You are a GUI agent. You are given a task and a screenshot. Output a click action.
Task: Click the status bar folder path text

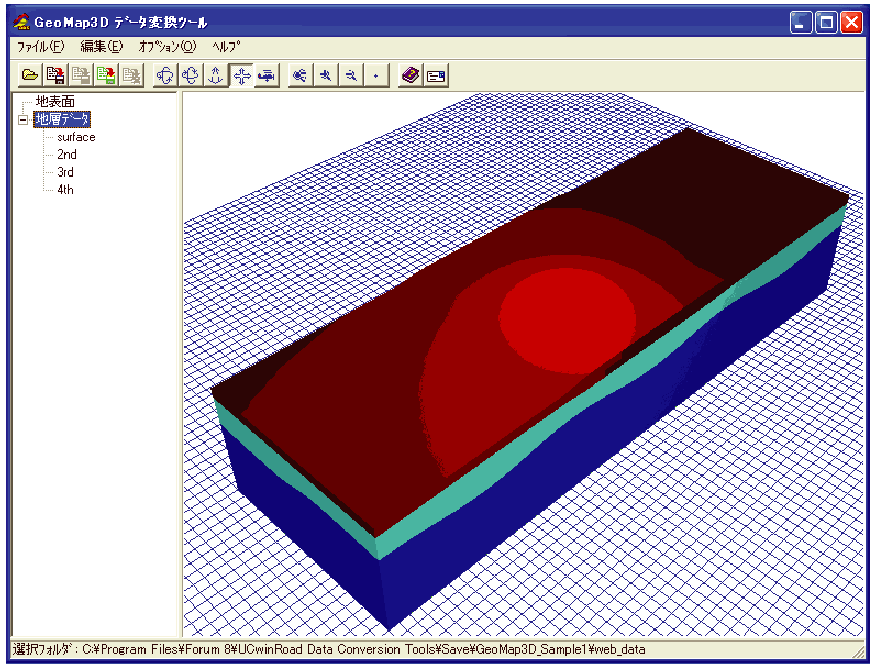[329, 650]
